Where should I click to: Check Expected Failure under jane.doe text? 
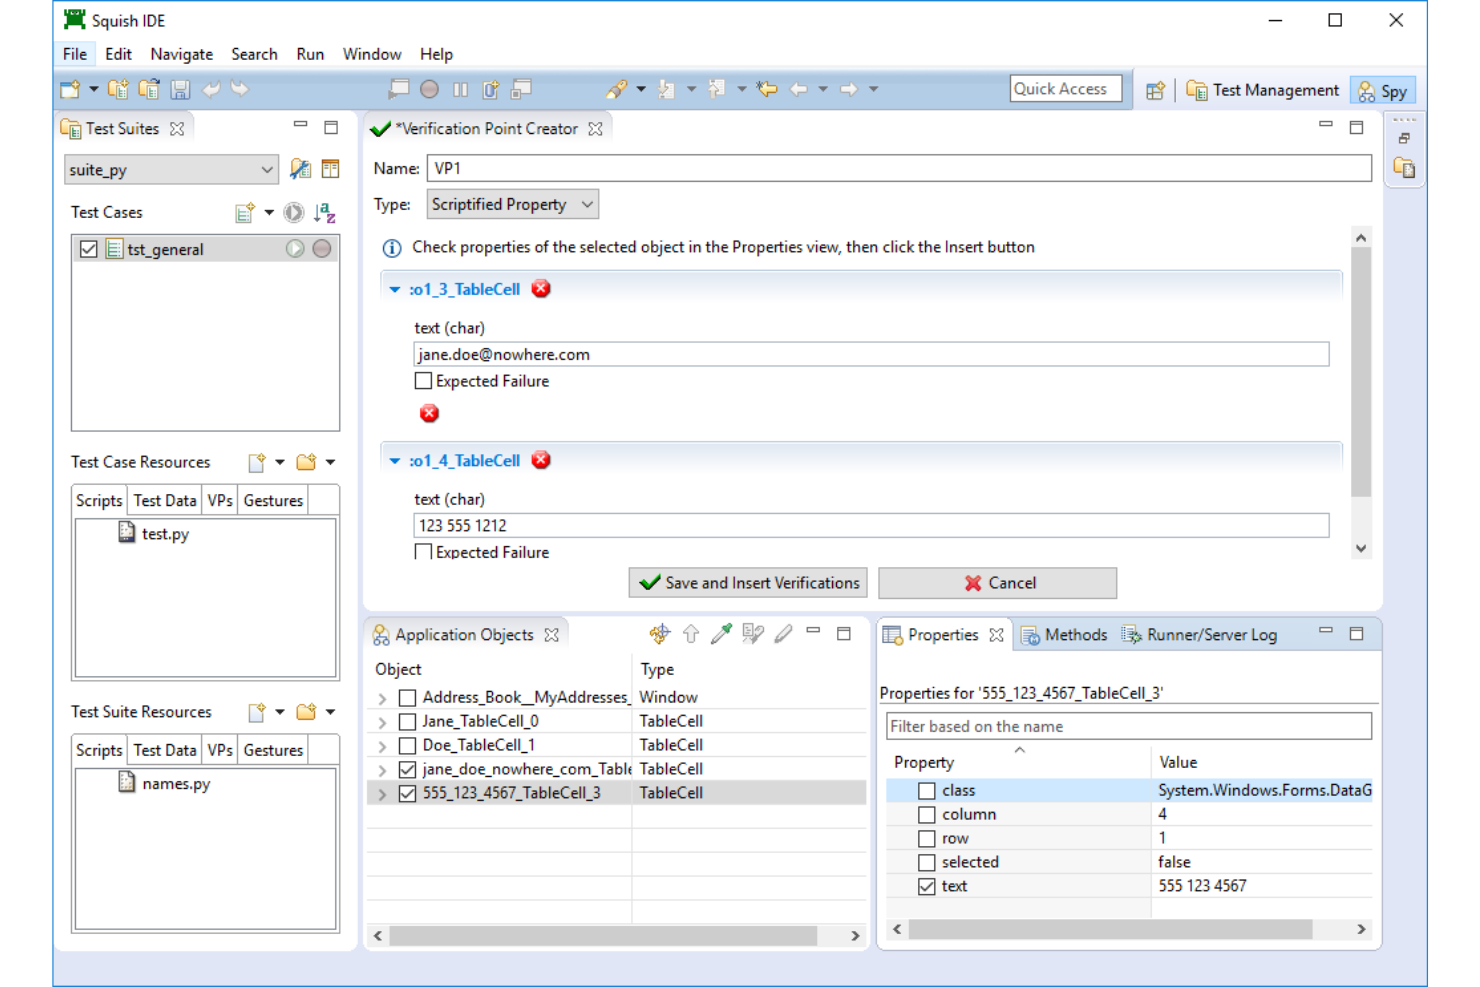pyautogui.click(x=423, y=381)
